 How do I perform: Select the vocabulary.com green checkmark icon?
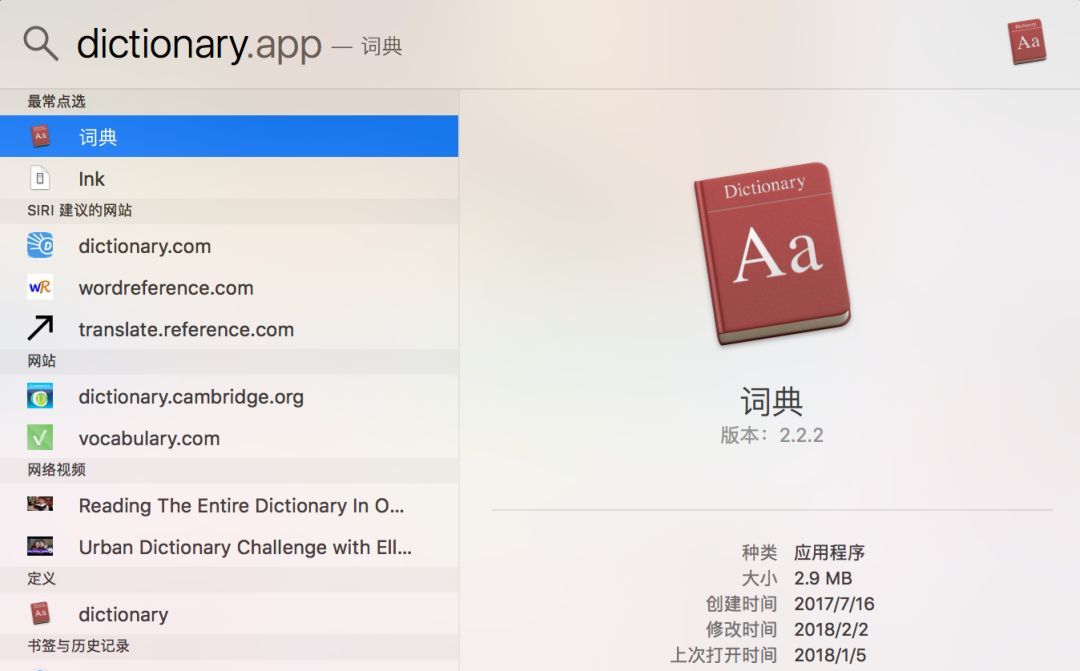pyautogui.click(x=40, y=438)
